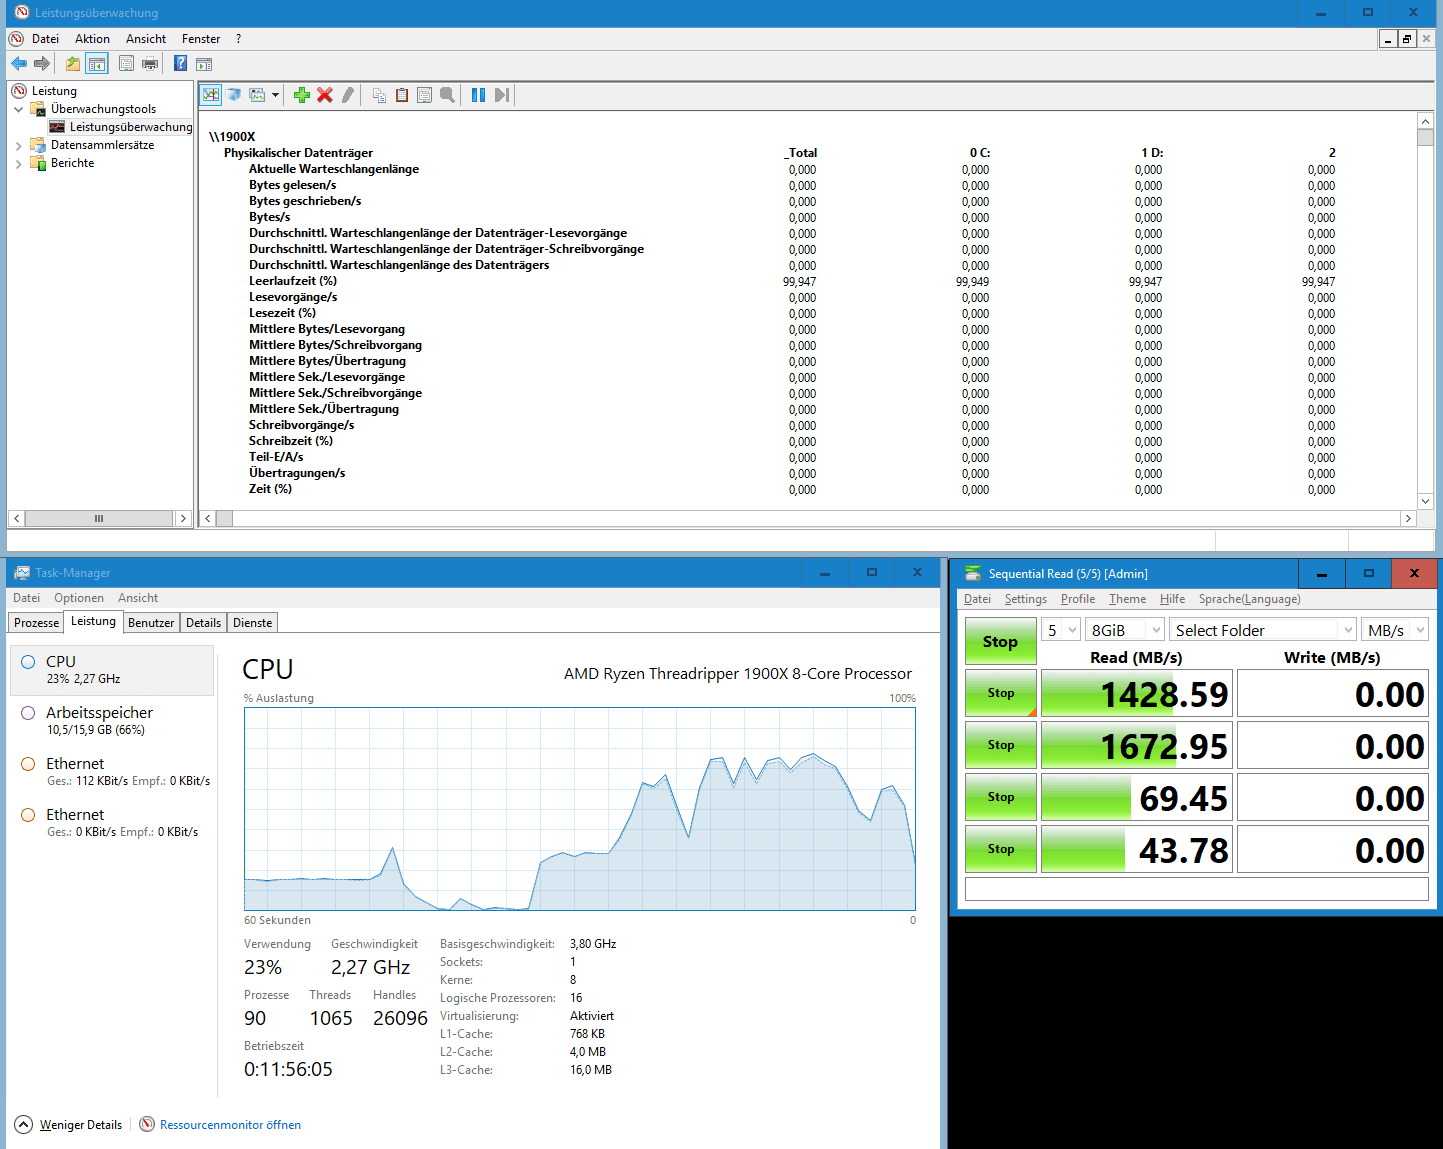The height and width of the screenshot is (1149, 1443).
Task: Toggle the show/hide action pane icon
Action: tap(204, 64)
